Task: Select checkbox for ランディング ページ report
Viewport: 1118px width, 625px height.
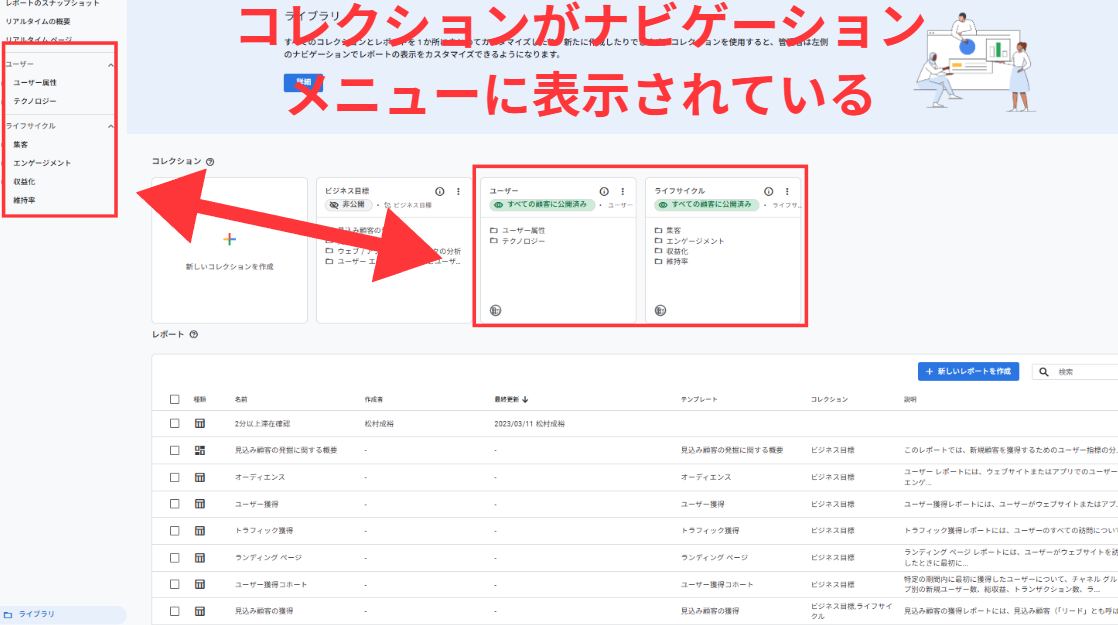Action: (175, 557)
